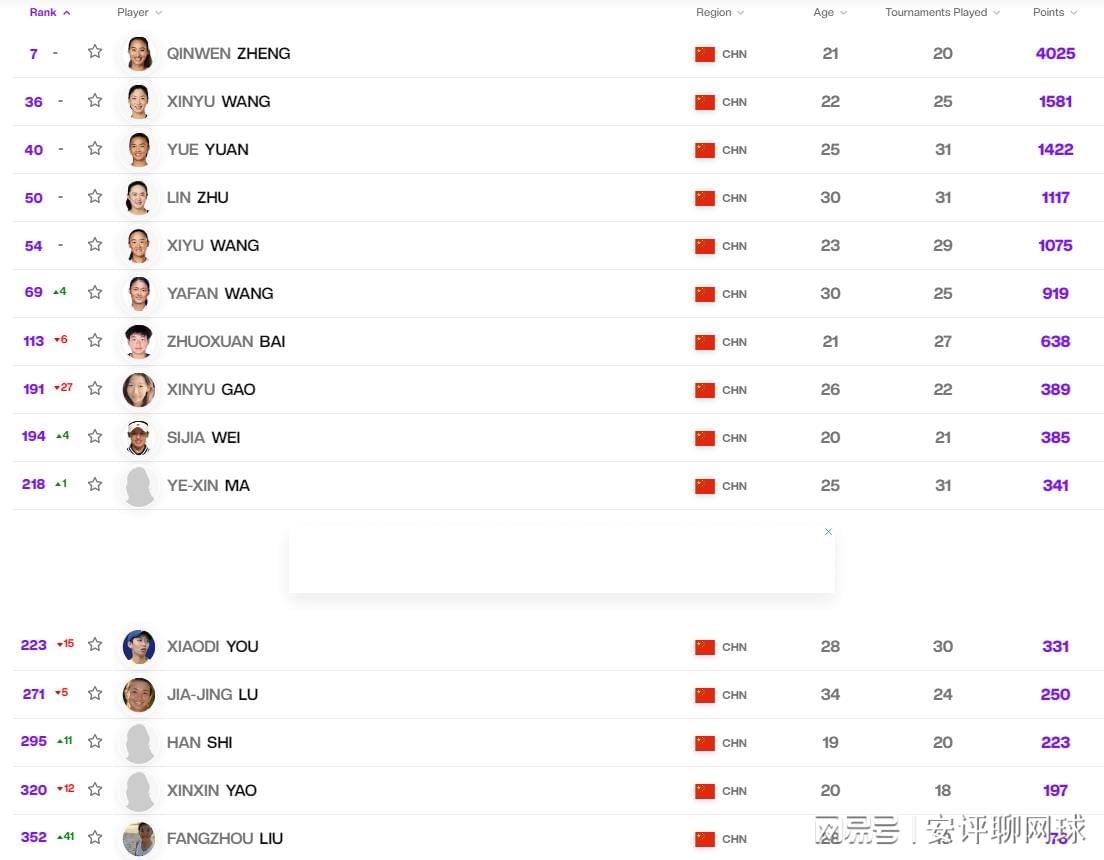Screen dimensions: 1104x860
Task: Toggle the favorite star for Xinyu Wang
Action: [x=95, y=100]
